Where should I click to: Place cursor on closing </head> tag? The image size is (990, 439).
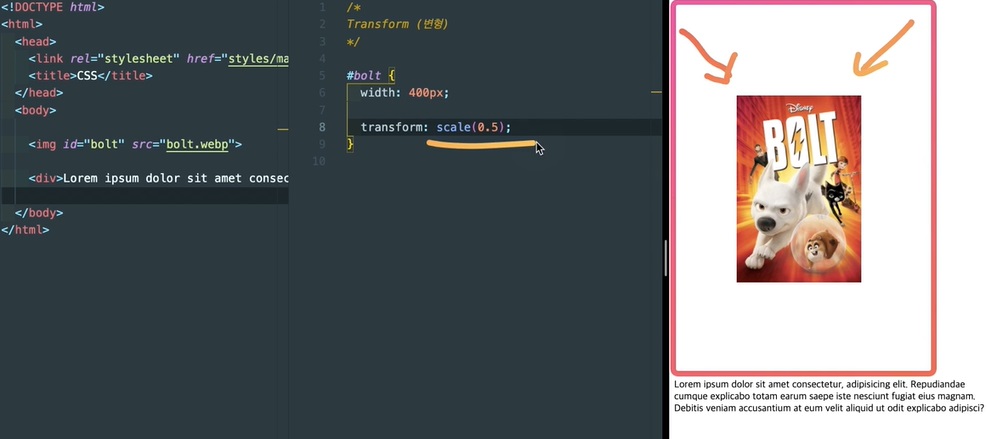tap(39, 93)
